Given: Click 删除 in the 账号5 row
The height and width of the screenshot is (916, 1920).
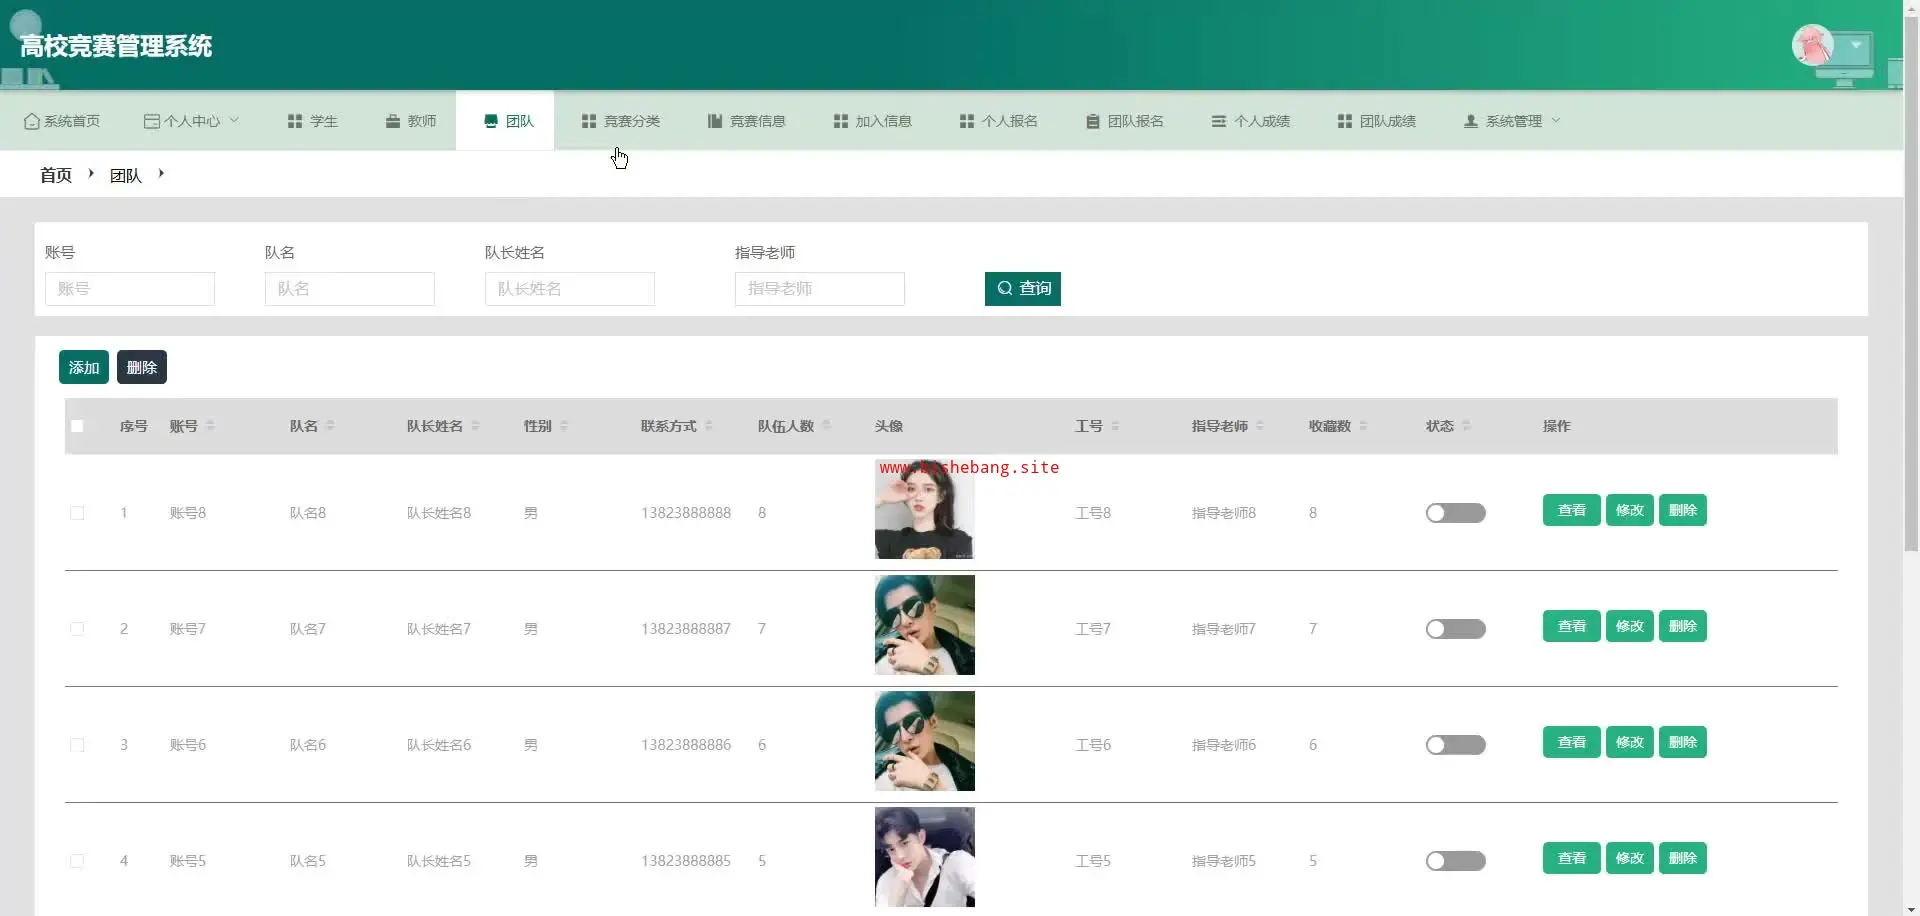Looking at the screenshot, I should (1683, 858).
